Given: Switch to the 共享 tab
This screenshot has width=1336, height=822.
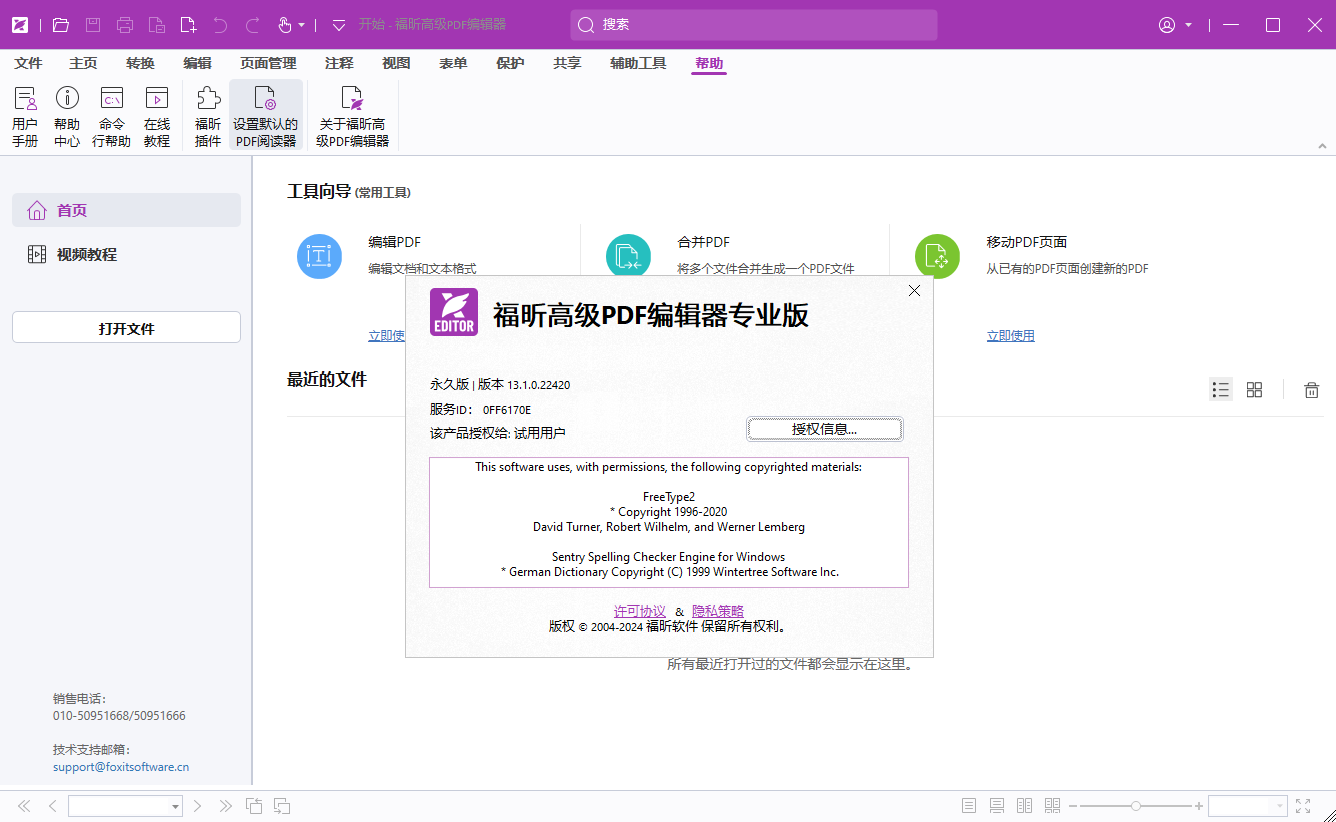Looking at the screenshot, I should 567,63.
